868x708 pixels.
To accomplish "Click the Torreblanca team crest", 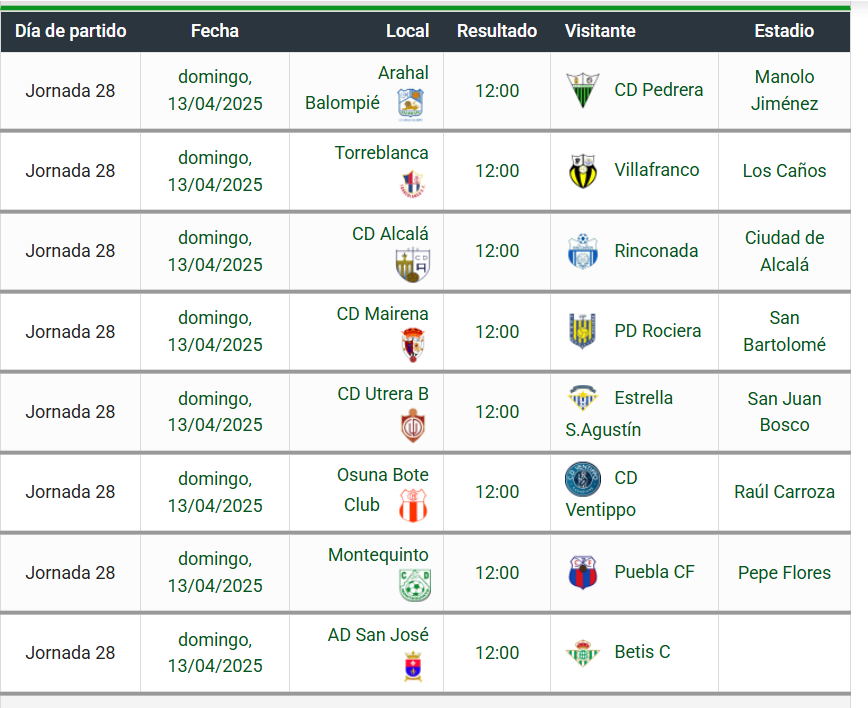I will point(412,184).
